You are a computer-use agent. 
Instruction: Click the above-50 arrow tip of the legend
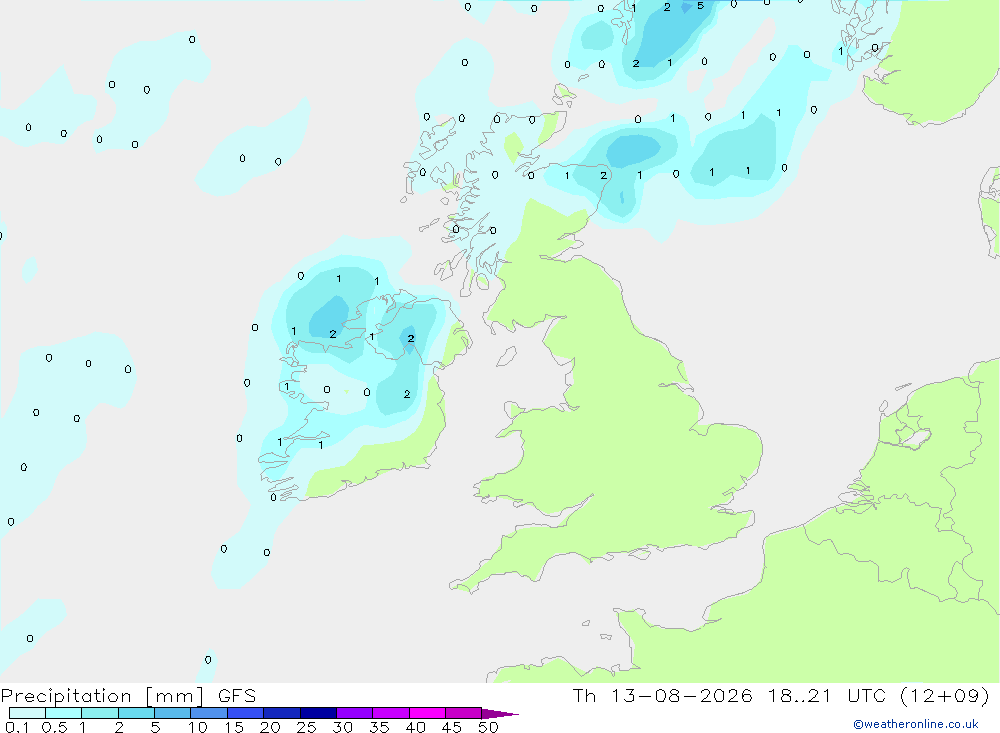pyautogui.click(x=500, y=713)
